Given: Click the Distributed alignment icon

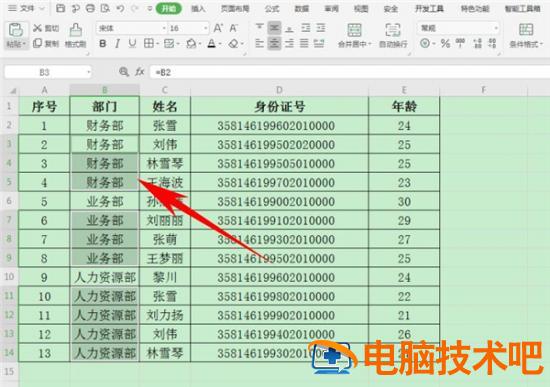Looking at the screenshot, I should click(x=319, y=44).
